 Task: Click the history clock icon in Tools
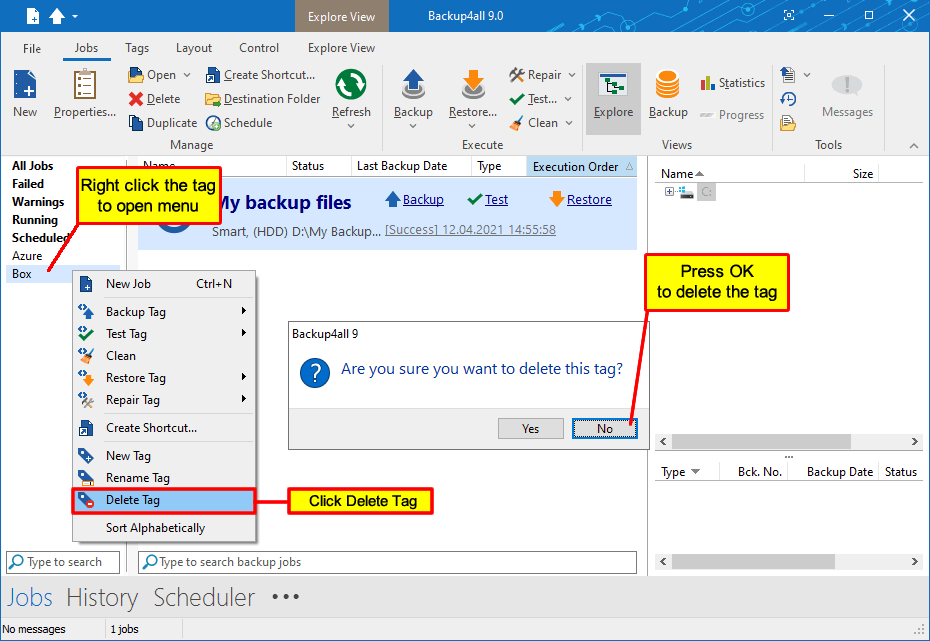[788, 99]
